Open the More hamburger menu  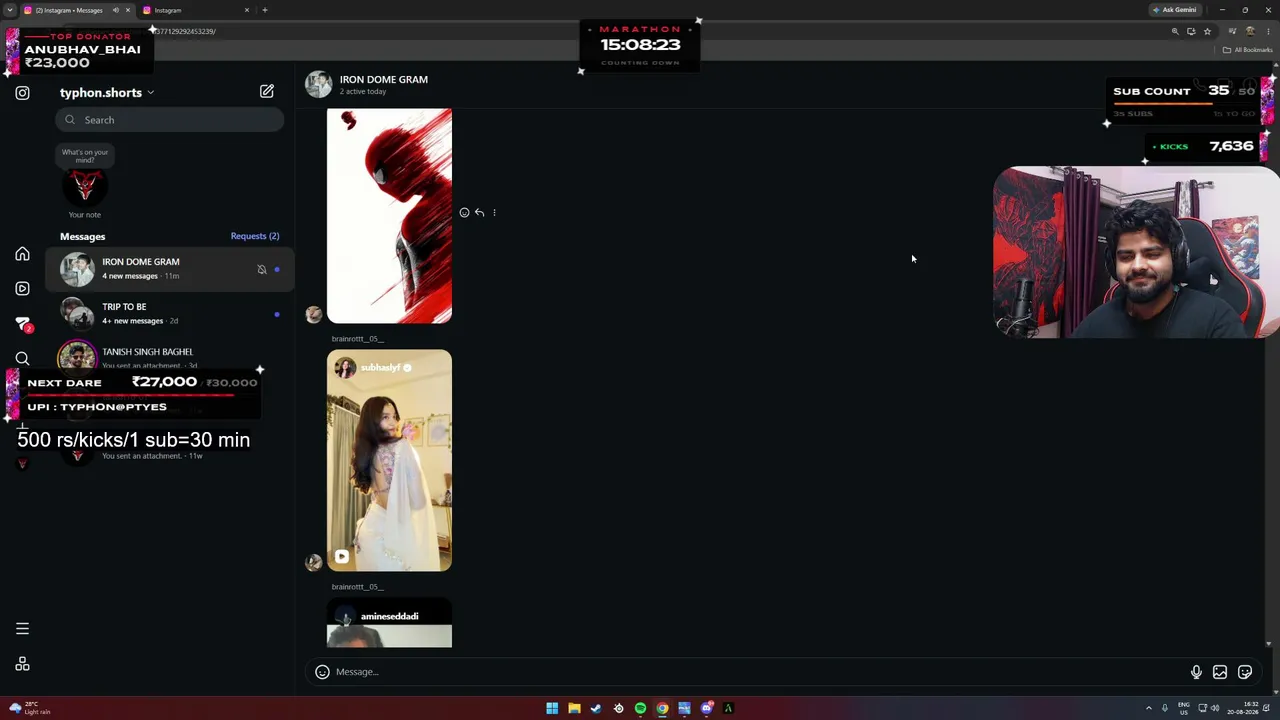[22, 629]
